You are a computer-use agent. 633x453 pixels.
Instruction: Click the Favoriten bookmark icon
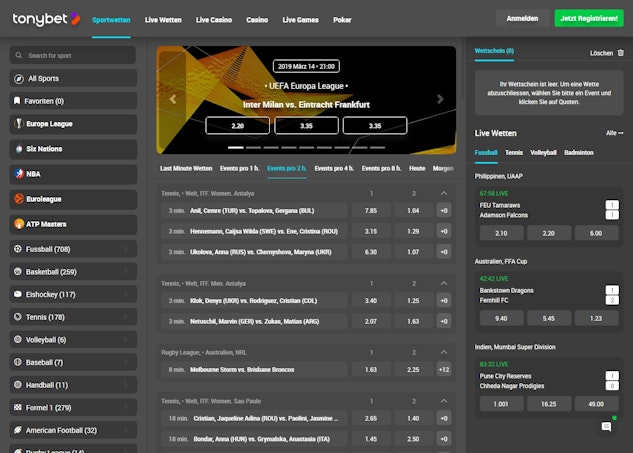pyautogui.click(x=17, y=101)
